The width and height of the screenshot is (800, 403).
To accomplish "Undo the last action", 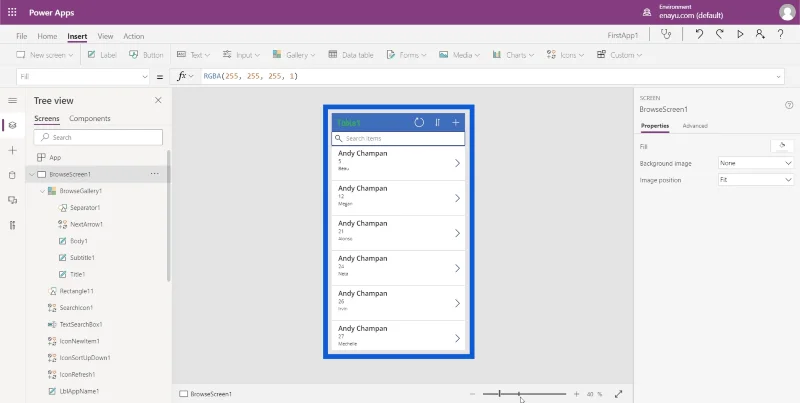I will (699, 35).
